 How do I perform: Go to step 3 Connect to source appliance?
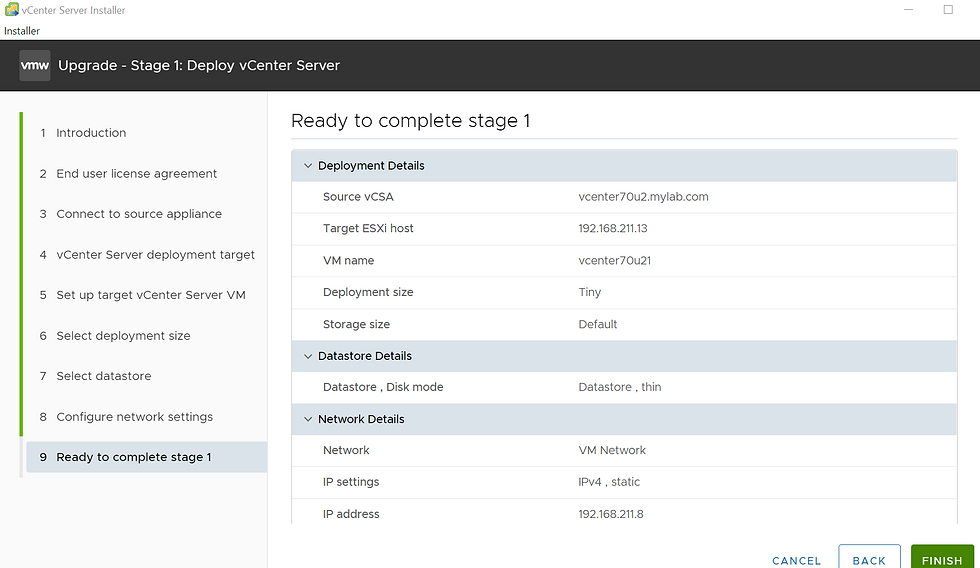click(139, 214)
